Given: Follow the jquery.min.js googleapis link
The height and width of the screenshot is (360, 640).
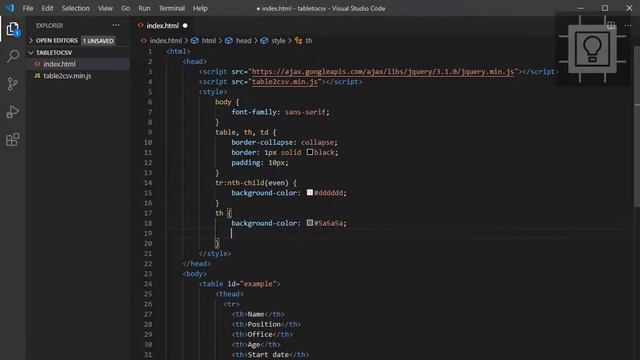Looking at the screenshot, I should 382,72.
